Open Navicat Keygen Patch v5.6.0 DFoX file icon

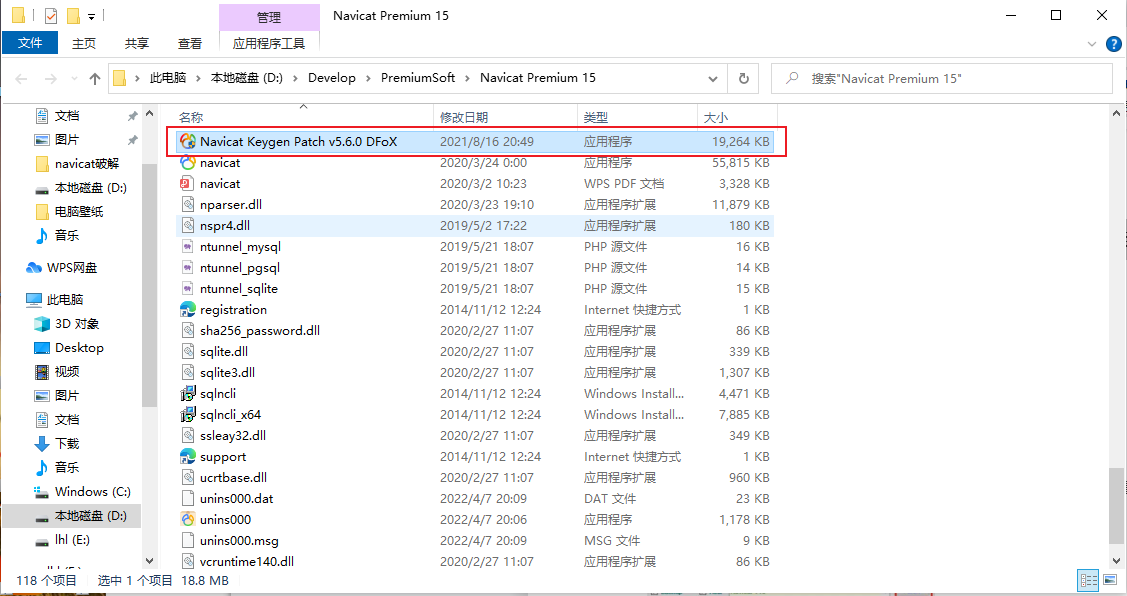click(188, 142)
